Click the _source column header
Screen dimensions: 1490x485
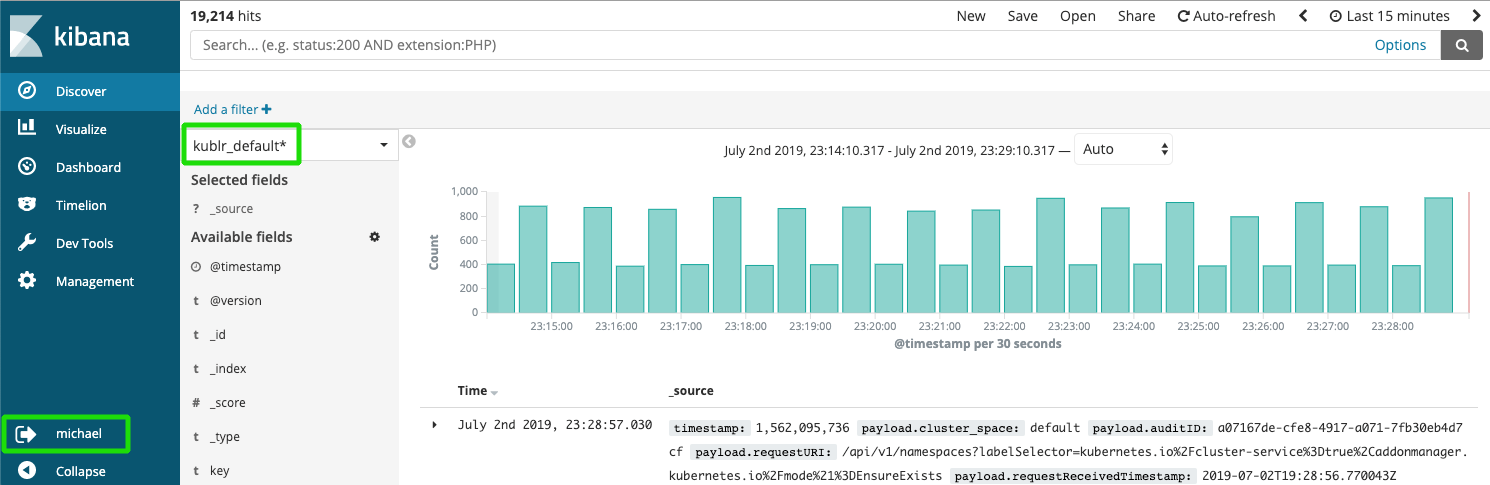(691, 391)
